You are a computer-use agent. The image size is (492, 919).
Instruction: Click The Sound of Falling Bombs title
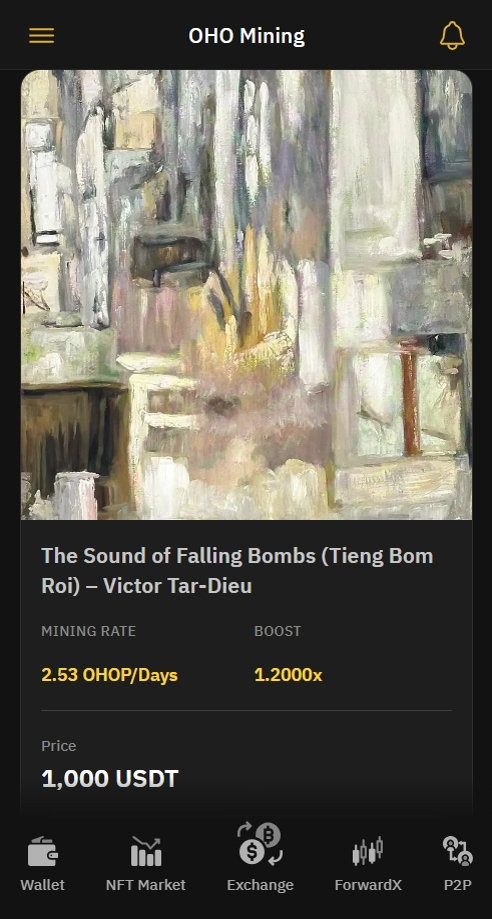[237, 571]
